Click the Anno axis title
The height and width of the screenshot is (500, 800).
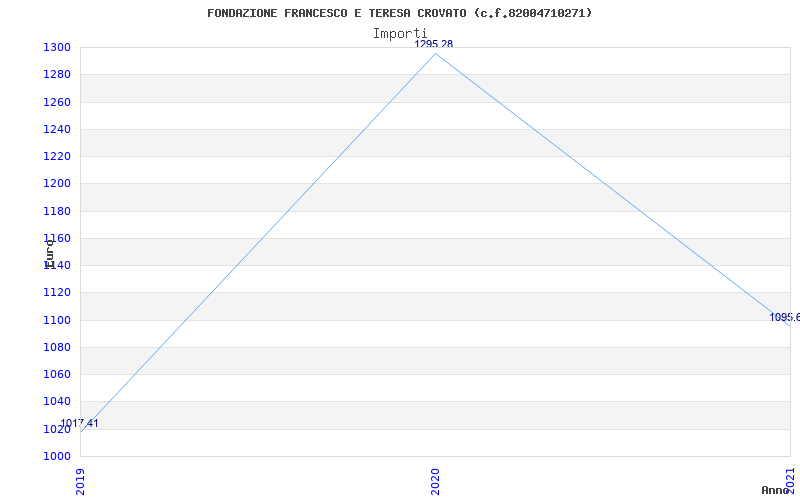[x=775, y=490]
